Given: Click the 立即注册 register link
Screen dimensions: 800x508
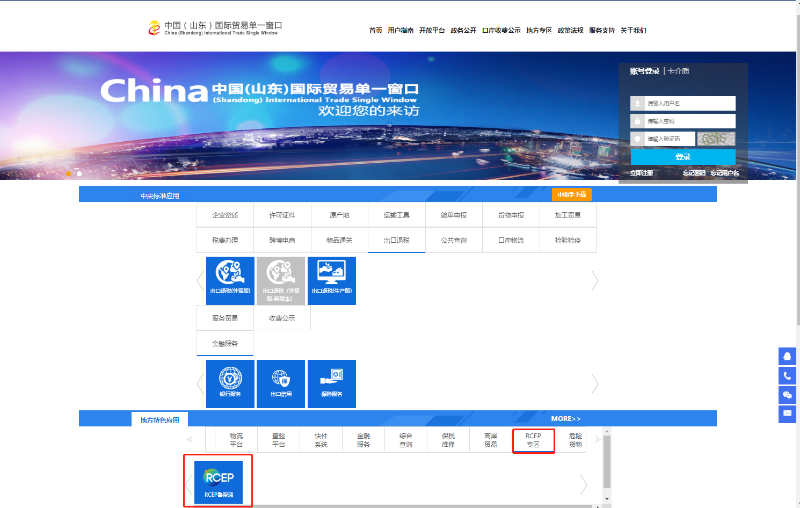Looking at the screenshot, I should coord(641,173).
